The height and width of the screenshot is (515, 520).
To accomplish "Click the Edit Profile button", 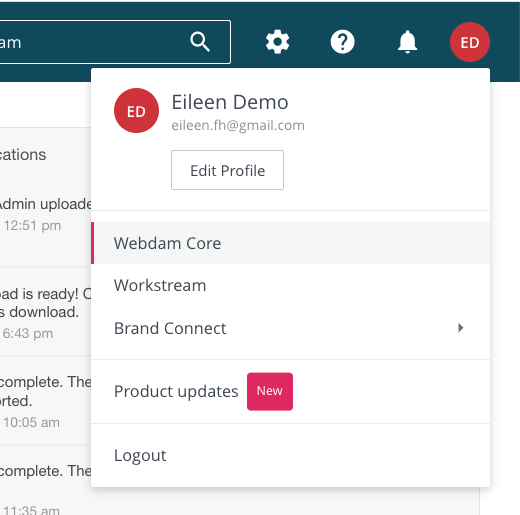I will point(227,170).
